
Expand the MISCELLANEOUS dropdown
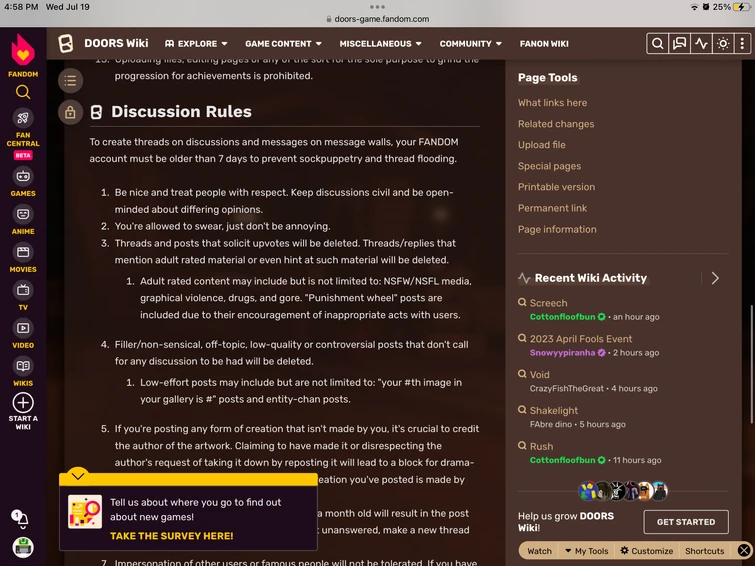(x=380, y=44)
